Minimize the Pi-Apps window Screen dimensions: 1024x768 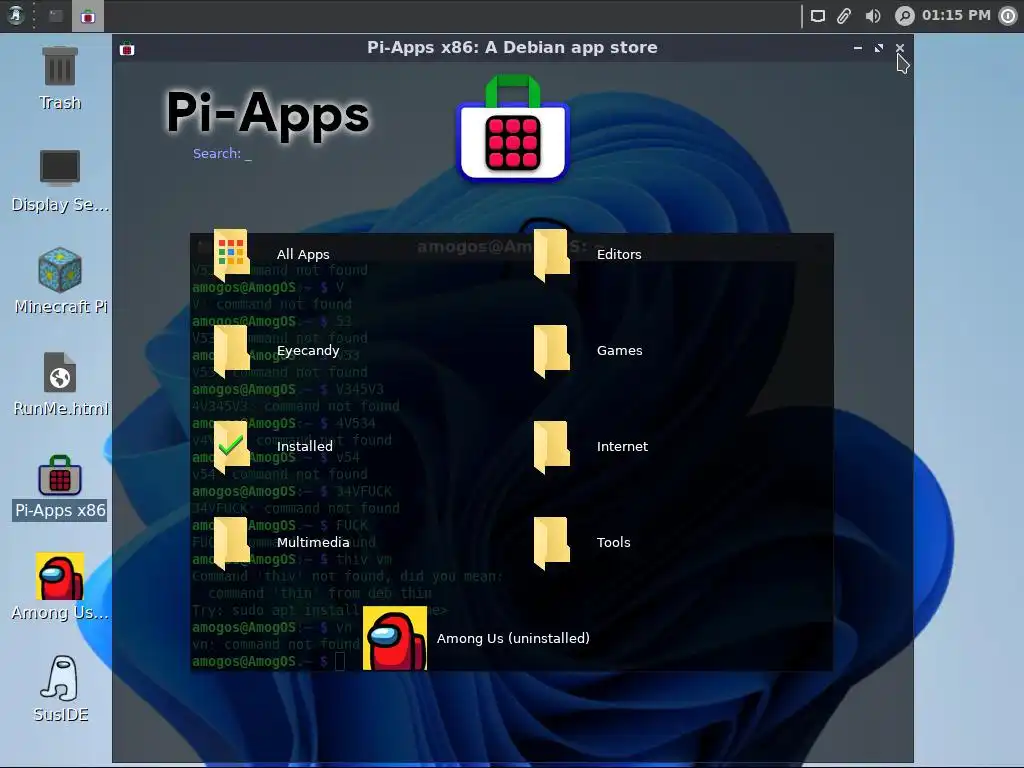pos(857,48)
